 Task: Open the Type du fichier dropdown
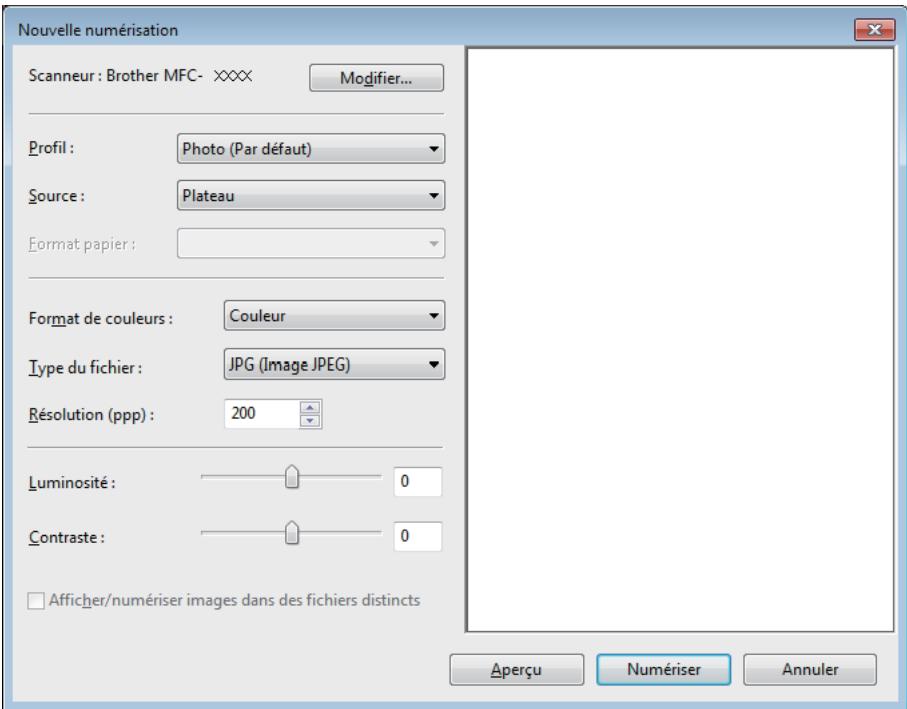tap(334, 364)
